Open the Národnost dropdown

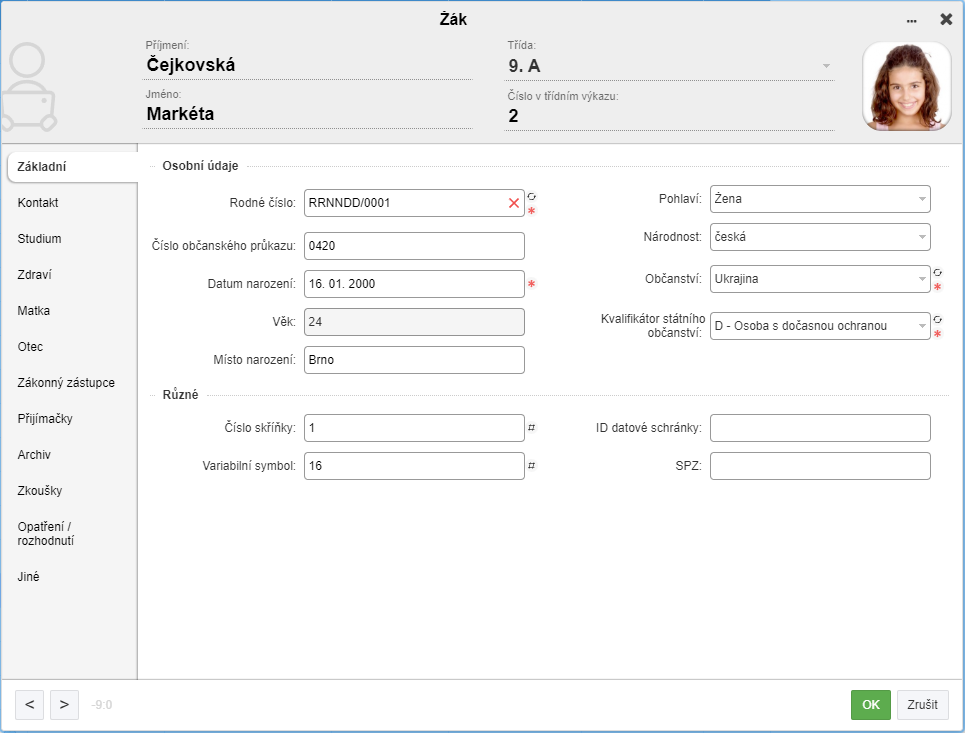820,237
